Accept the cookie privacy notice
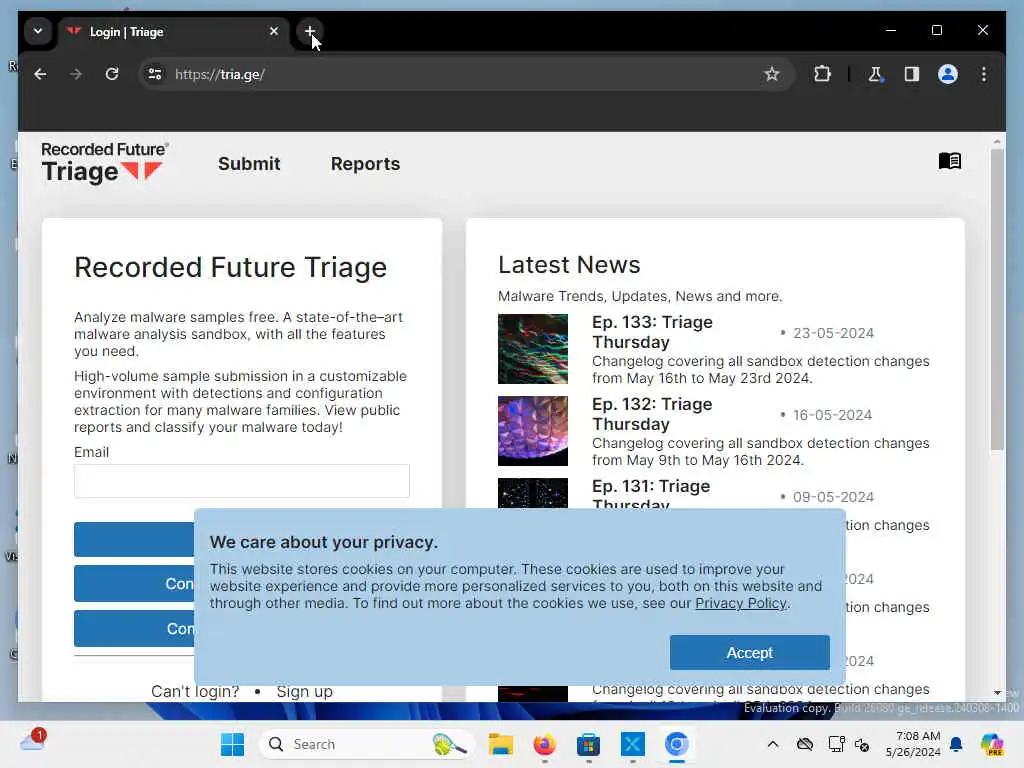The height and width of the screenshot is (768, 1024). [750, 652]
